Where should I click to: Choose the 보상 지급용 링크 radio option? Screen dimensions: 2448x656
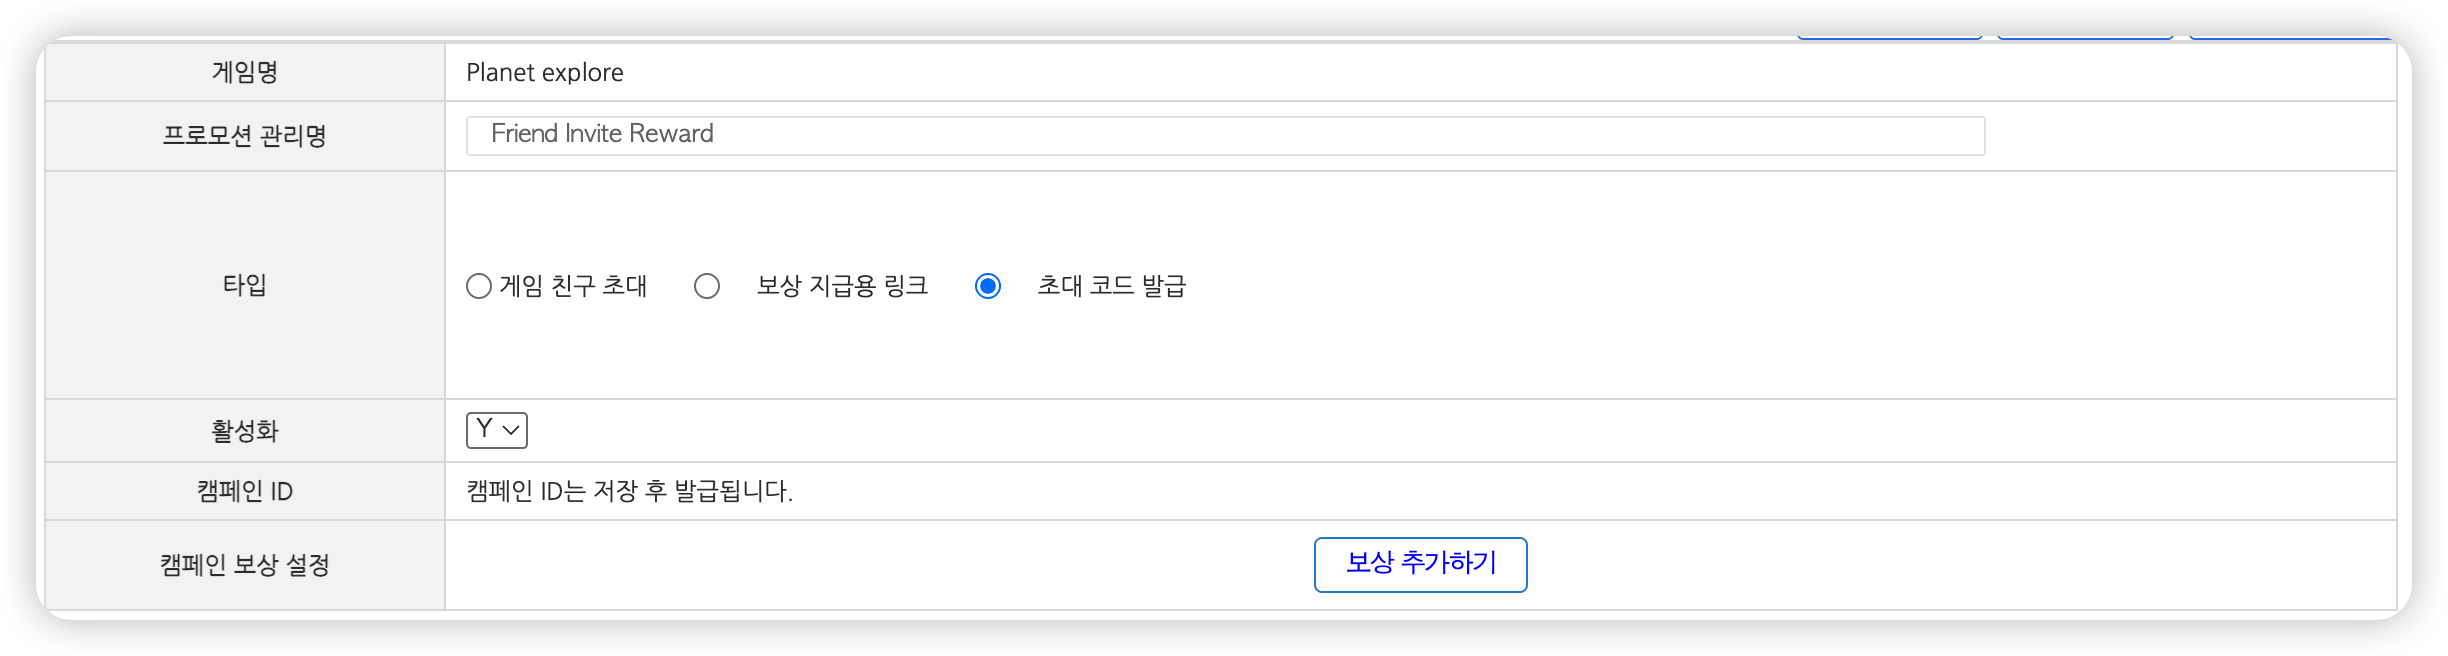pyautogui.click(x=707, y=286)
